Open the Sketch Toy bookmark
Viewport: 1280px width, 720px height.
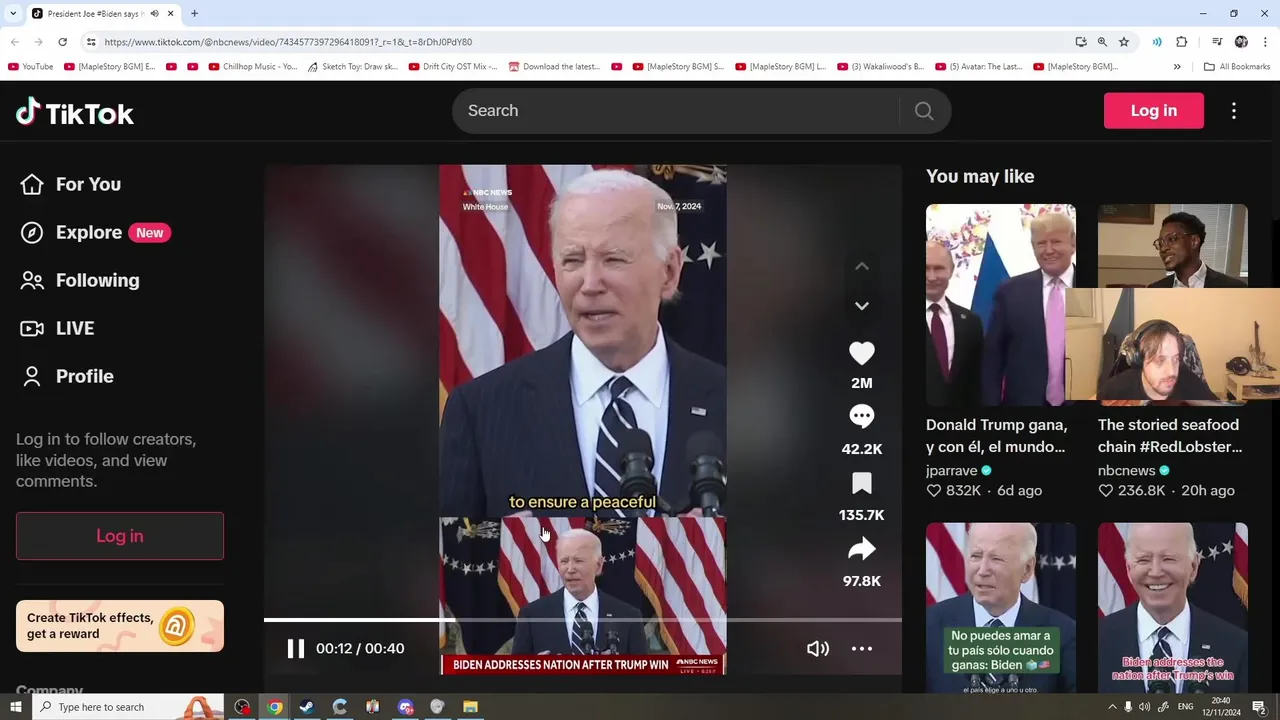coord(352,67)
